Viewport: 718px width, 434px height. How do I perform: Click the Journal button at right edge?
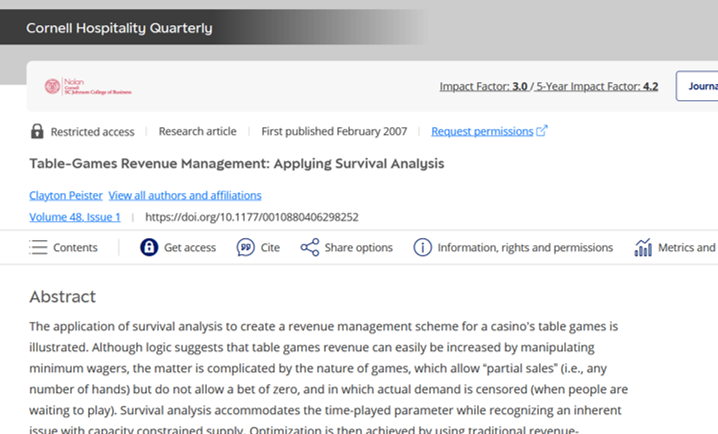tap(697, 86)
